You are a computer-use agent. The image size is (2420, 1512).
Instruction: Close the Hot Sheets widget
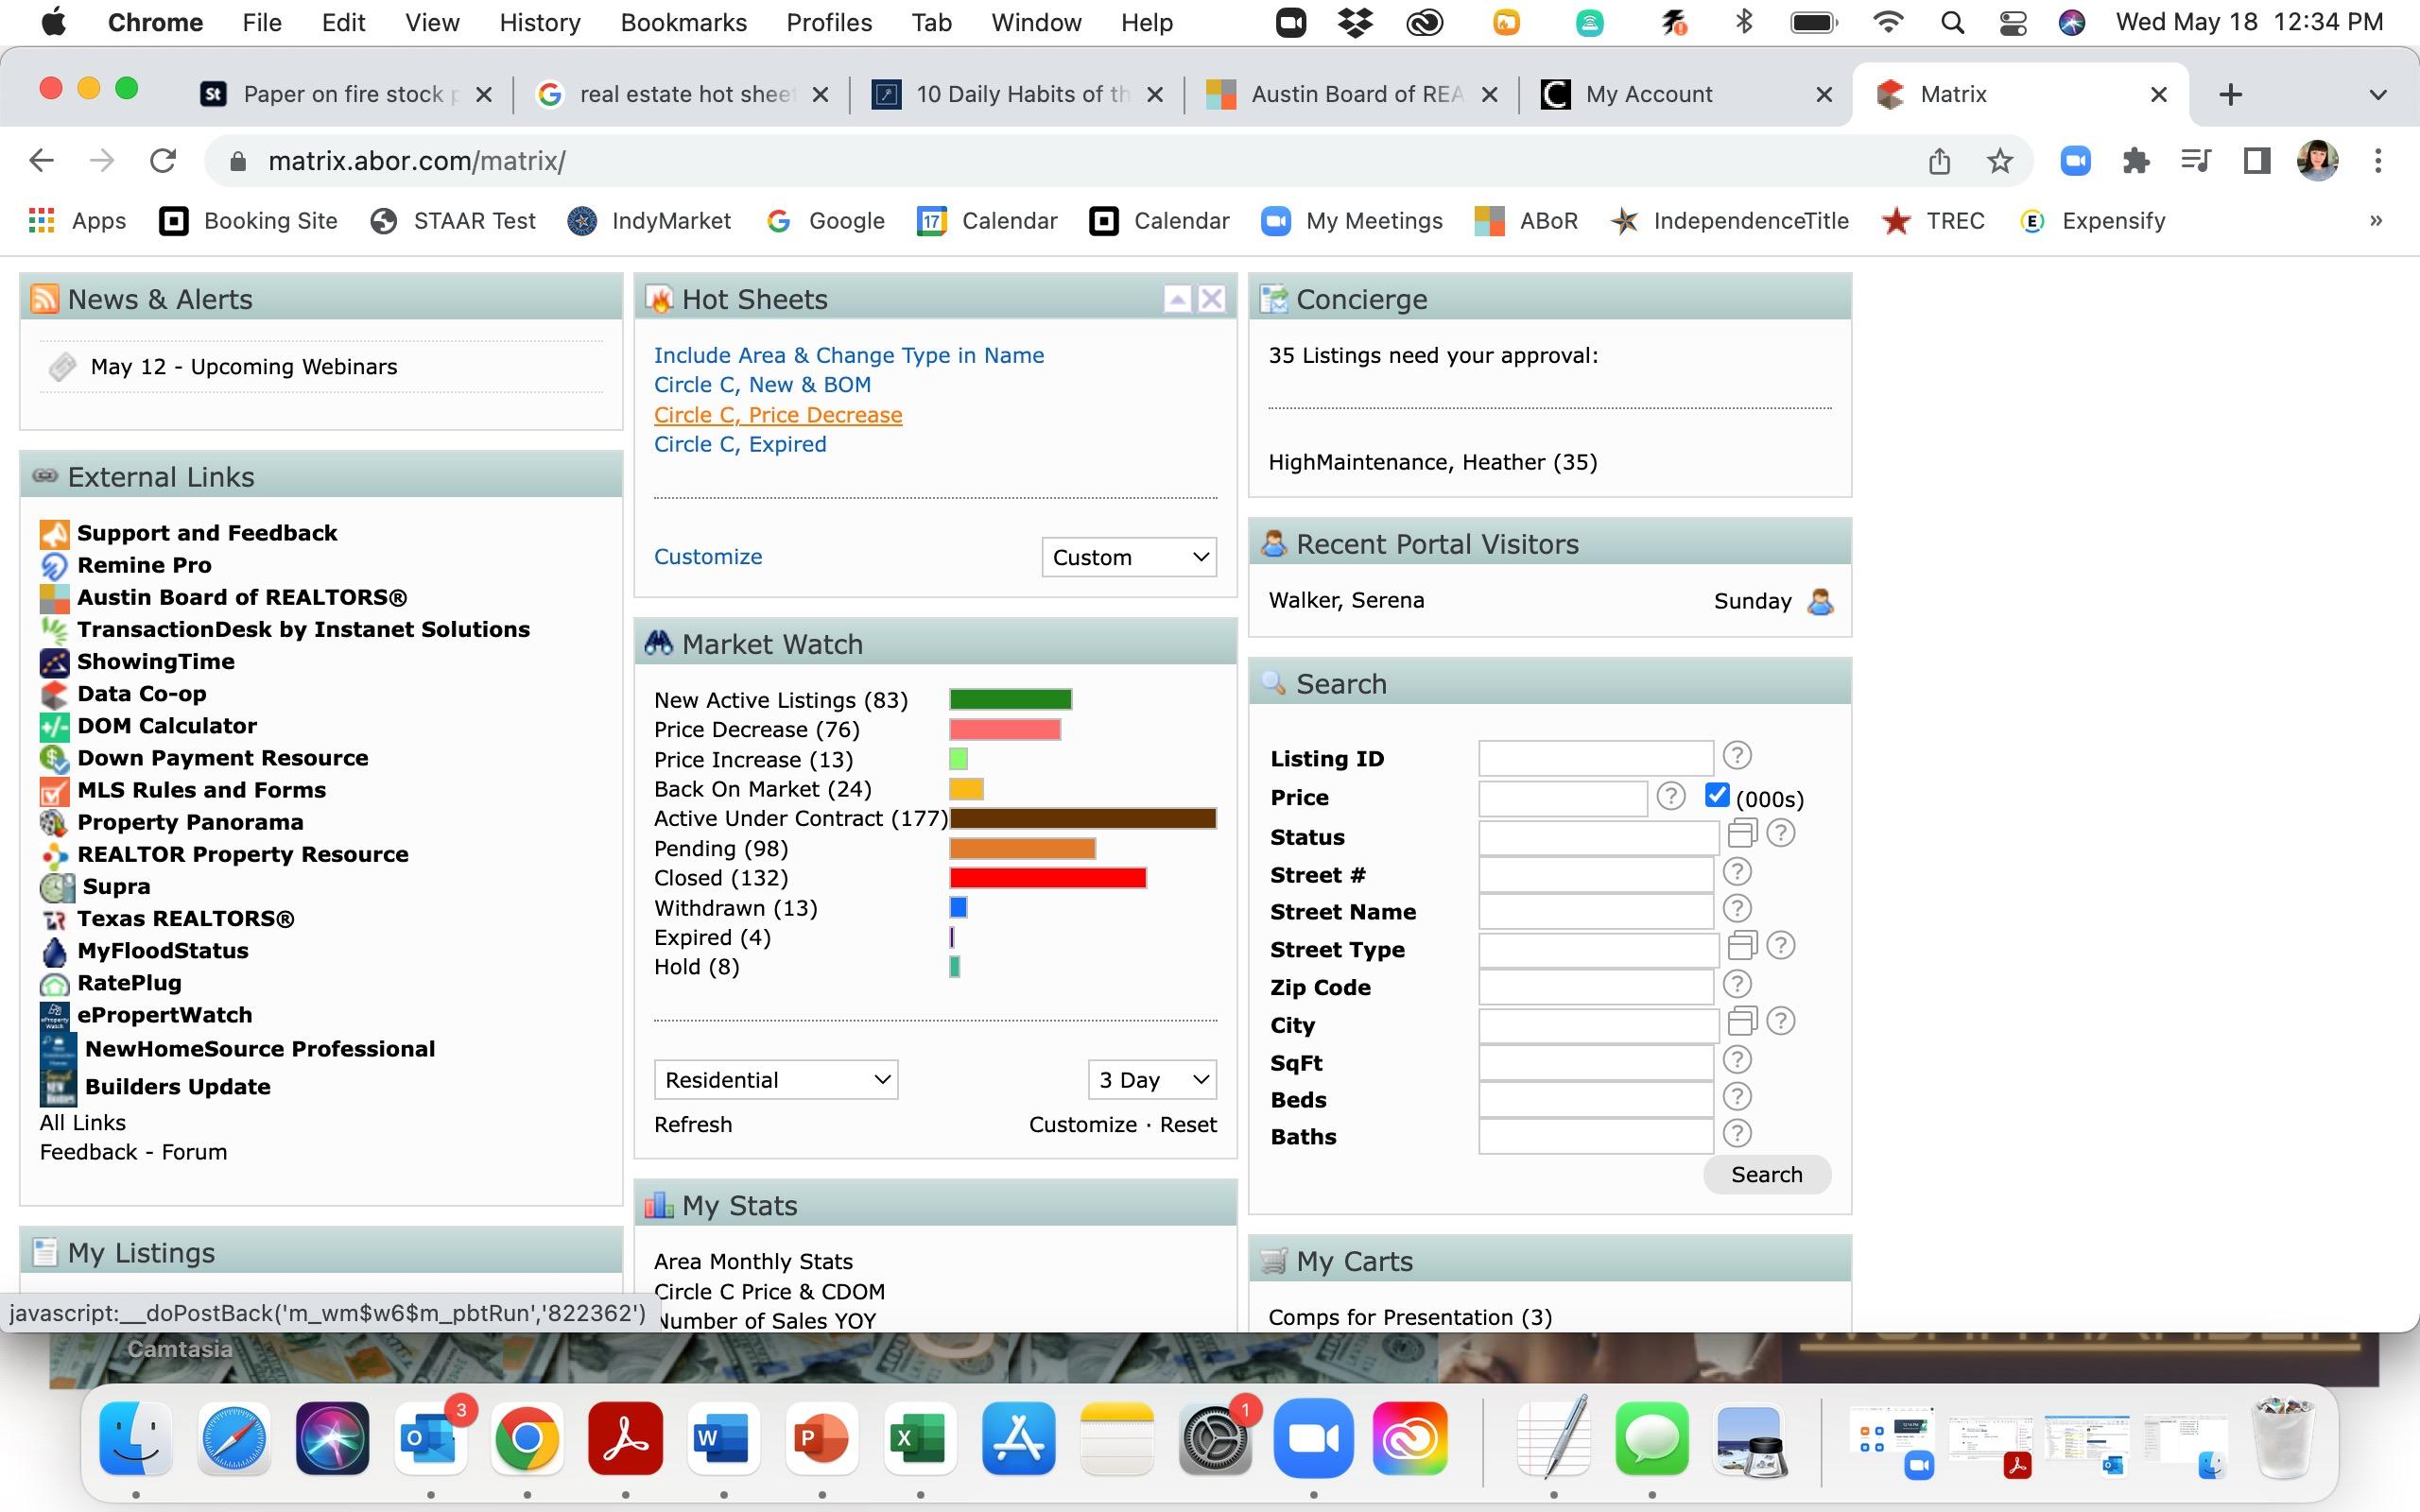1211,299
